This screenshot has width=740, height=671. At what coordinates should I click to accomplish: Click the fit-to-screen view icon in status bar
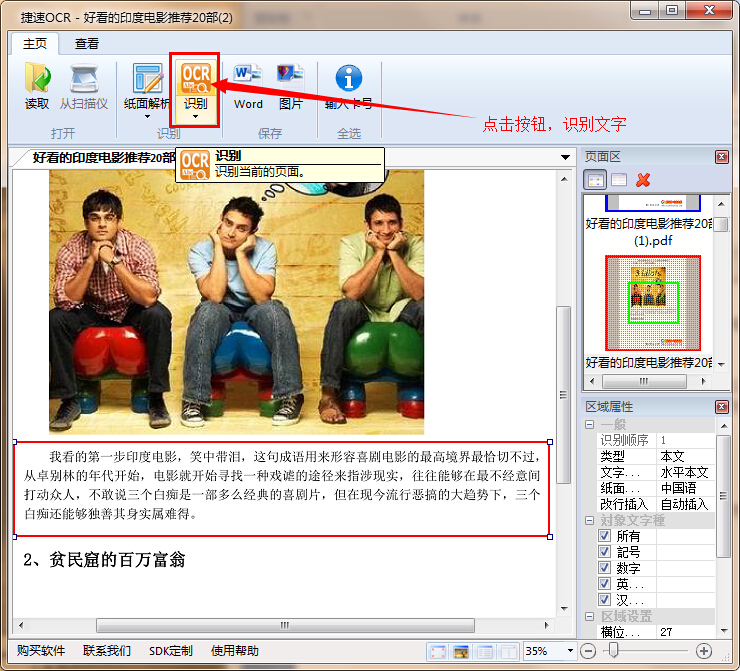click(x=438, y=652)
